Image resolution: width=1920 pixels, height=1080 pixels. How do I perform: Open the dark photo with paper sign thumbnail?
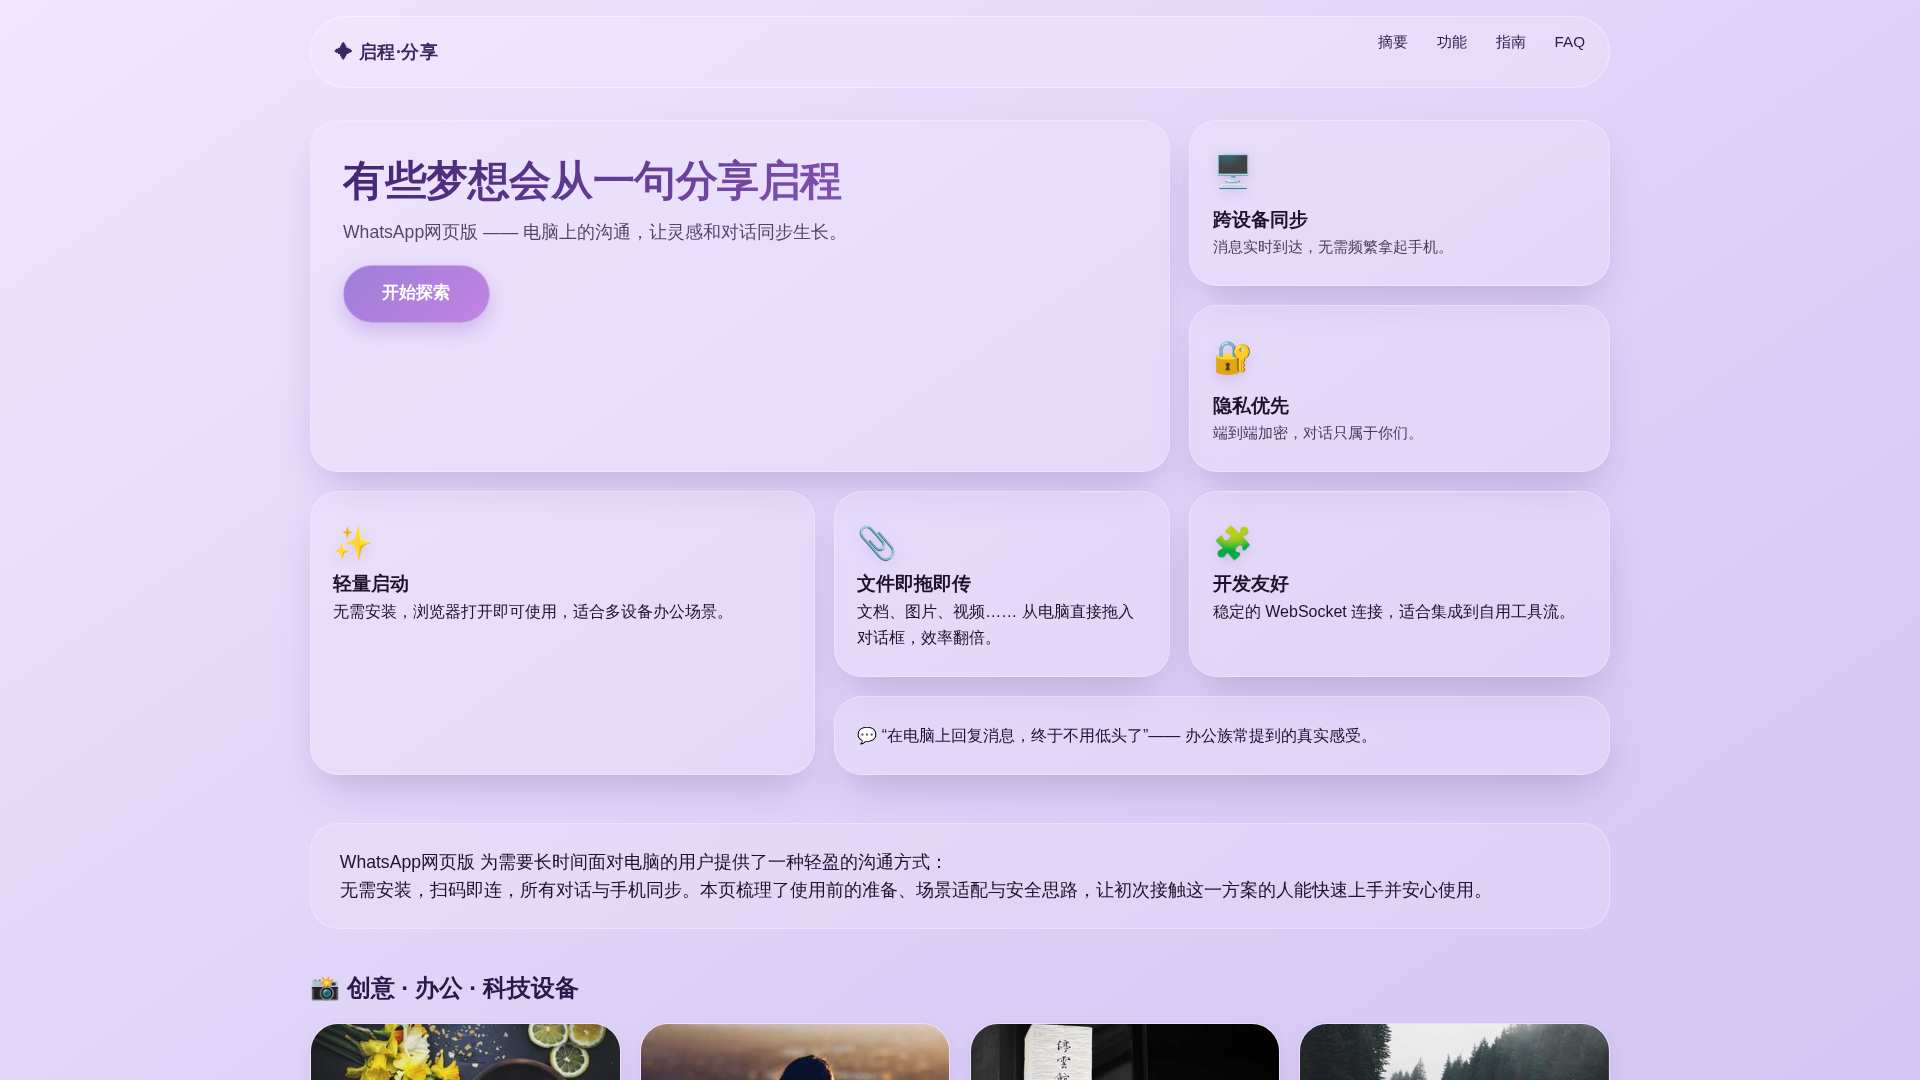click(x=1125, y=1052)
